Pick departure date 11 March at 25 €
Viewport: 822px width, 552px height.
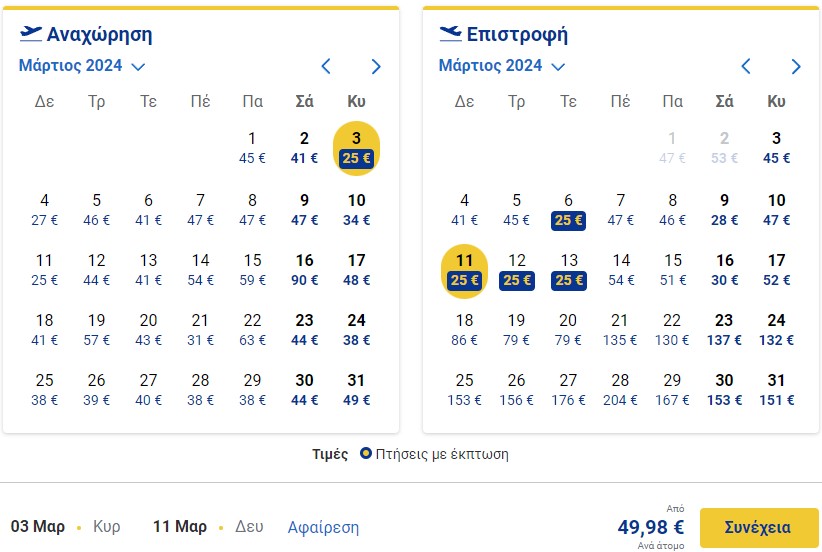click(45, 270)
